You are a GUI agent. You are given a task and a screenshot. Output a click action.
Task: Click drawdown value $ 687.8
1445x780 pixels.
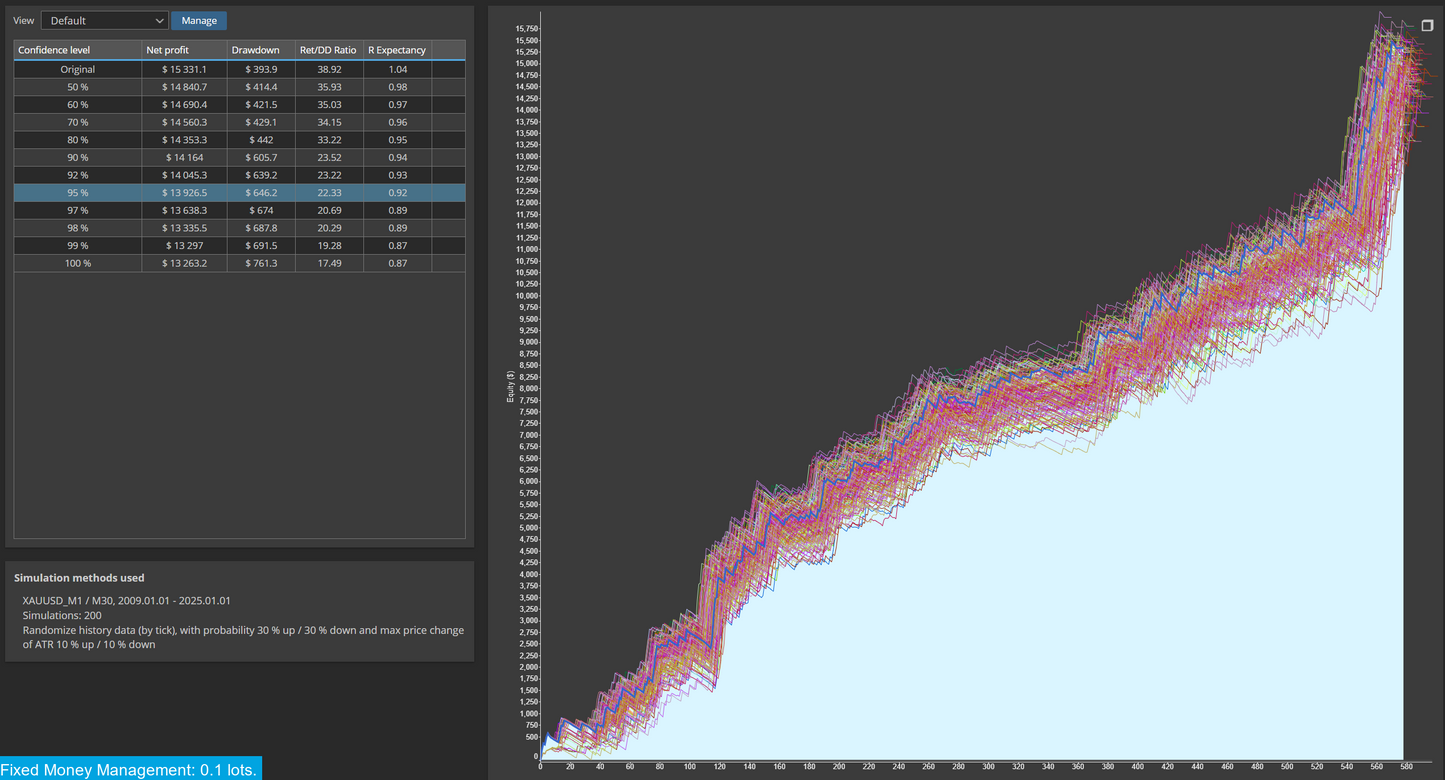[261, 228]
